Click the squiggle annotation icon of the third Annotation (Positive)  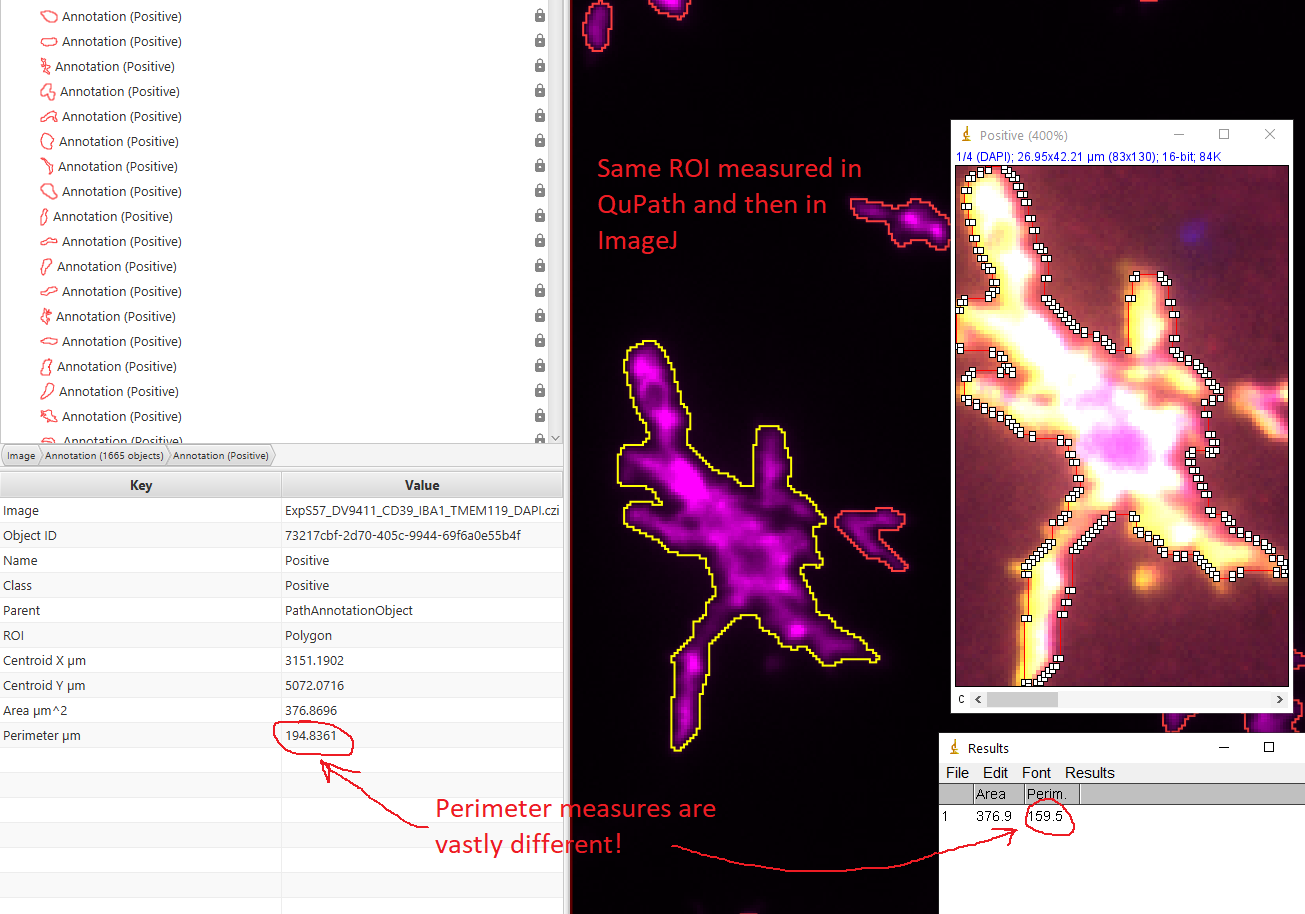[46, 65]
